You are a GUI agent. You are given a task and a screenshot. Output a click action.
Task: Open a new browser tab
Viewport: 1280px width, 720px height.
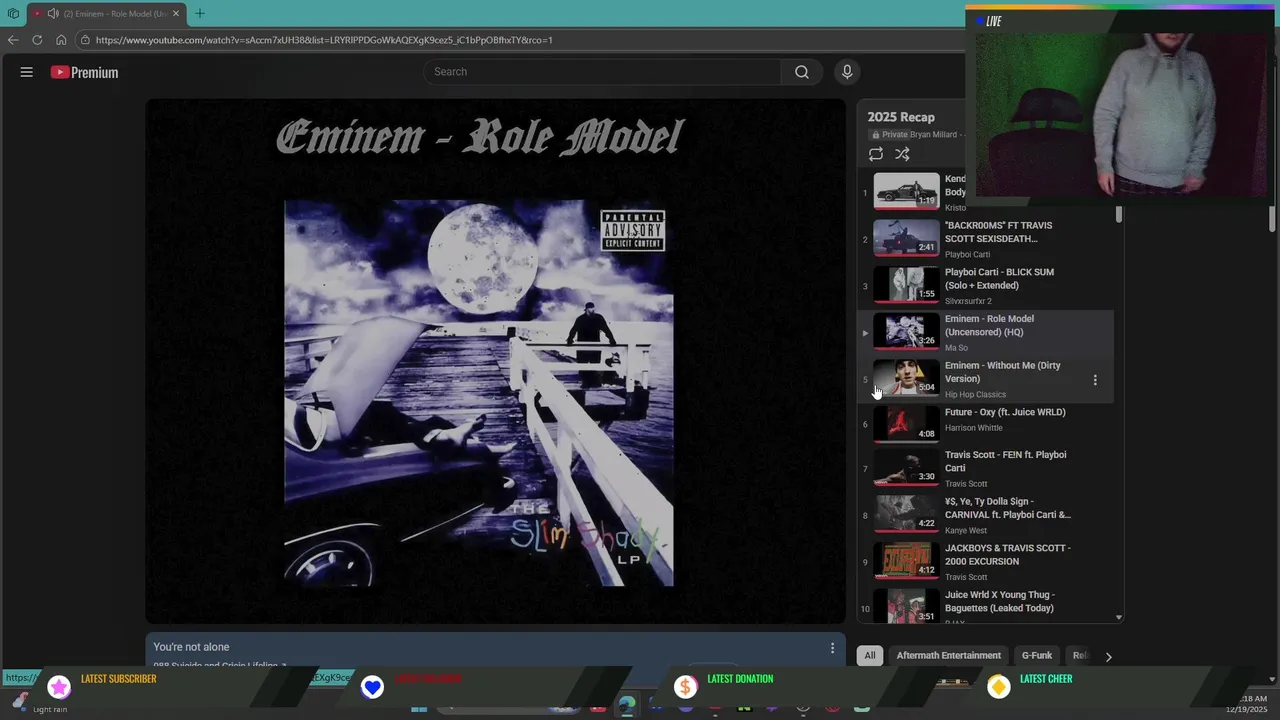(199, 14)
